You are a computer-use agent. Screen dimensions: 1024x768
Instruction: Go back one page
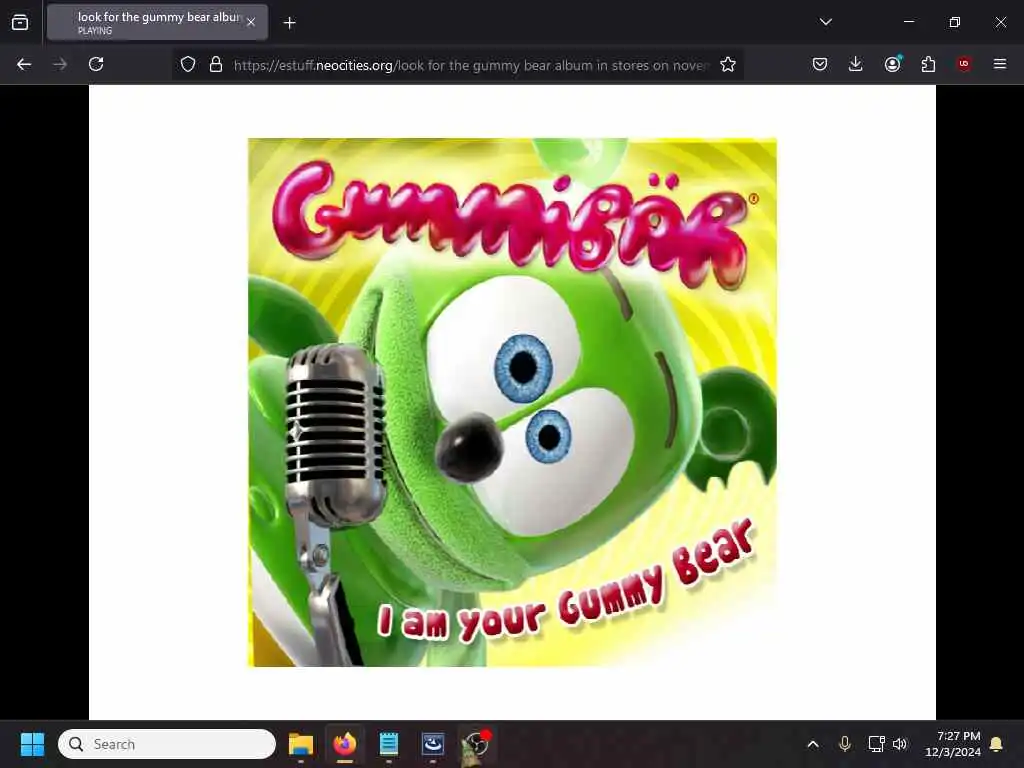(x=24, y=64)
